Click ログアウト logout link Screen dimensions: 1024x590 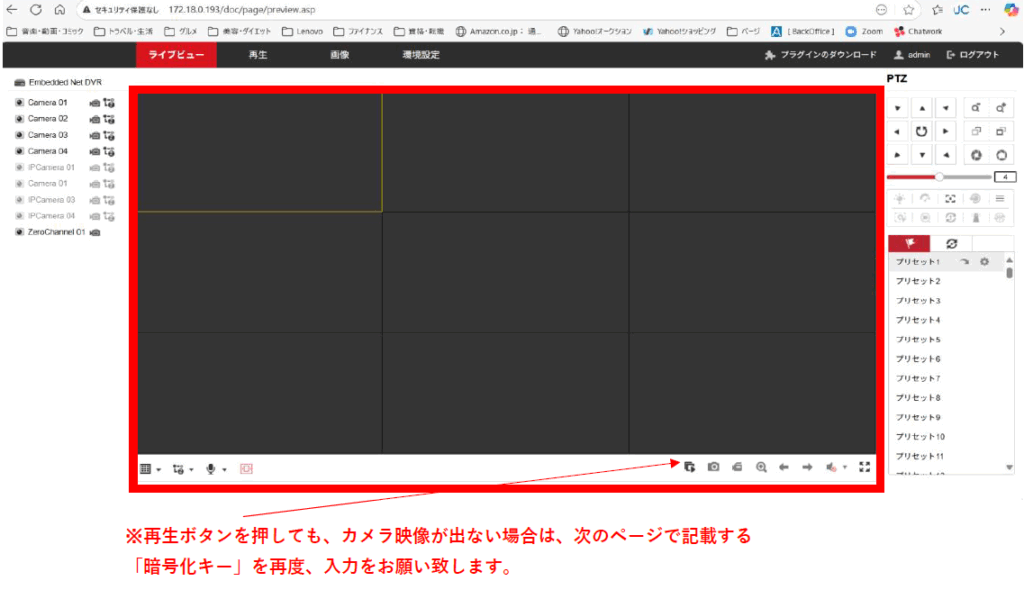[972, 55]
